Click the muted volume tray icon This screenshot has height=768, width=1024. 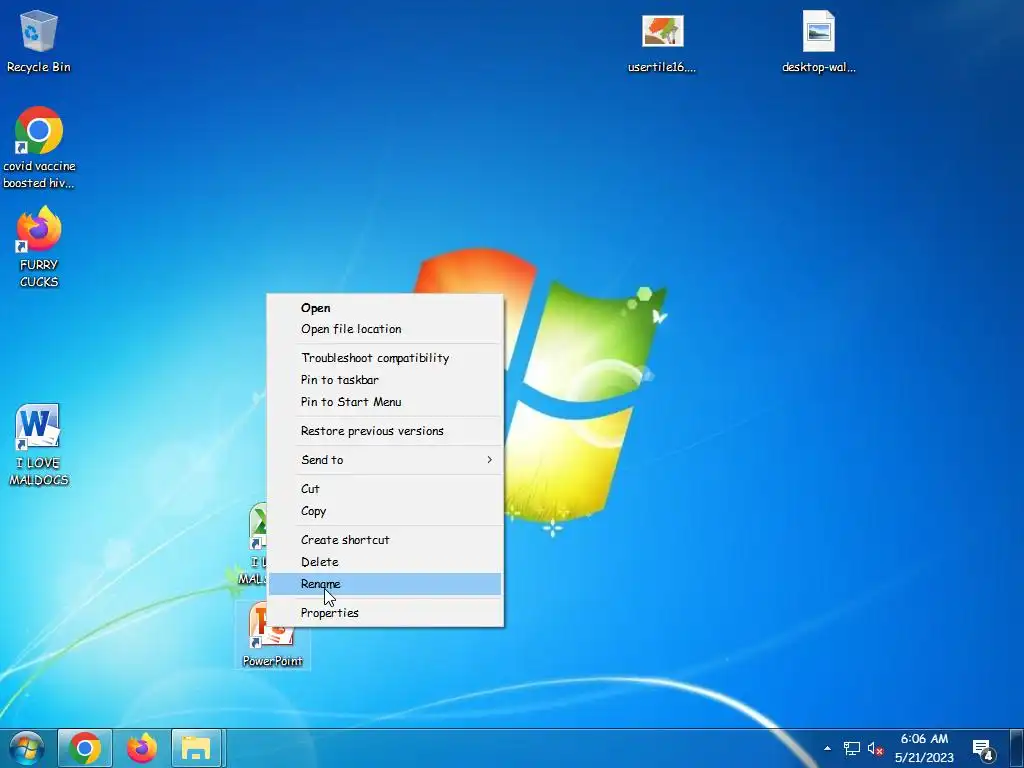click(875, 748)
